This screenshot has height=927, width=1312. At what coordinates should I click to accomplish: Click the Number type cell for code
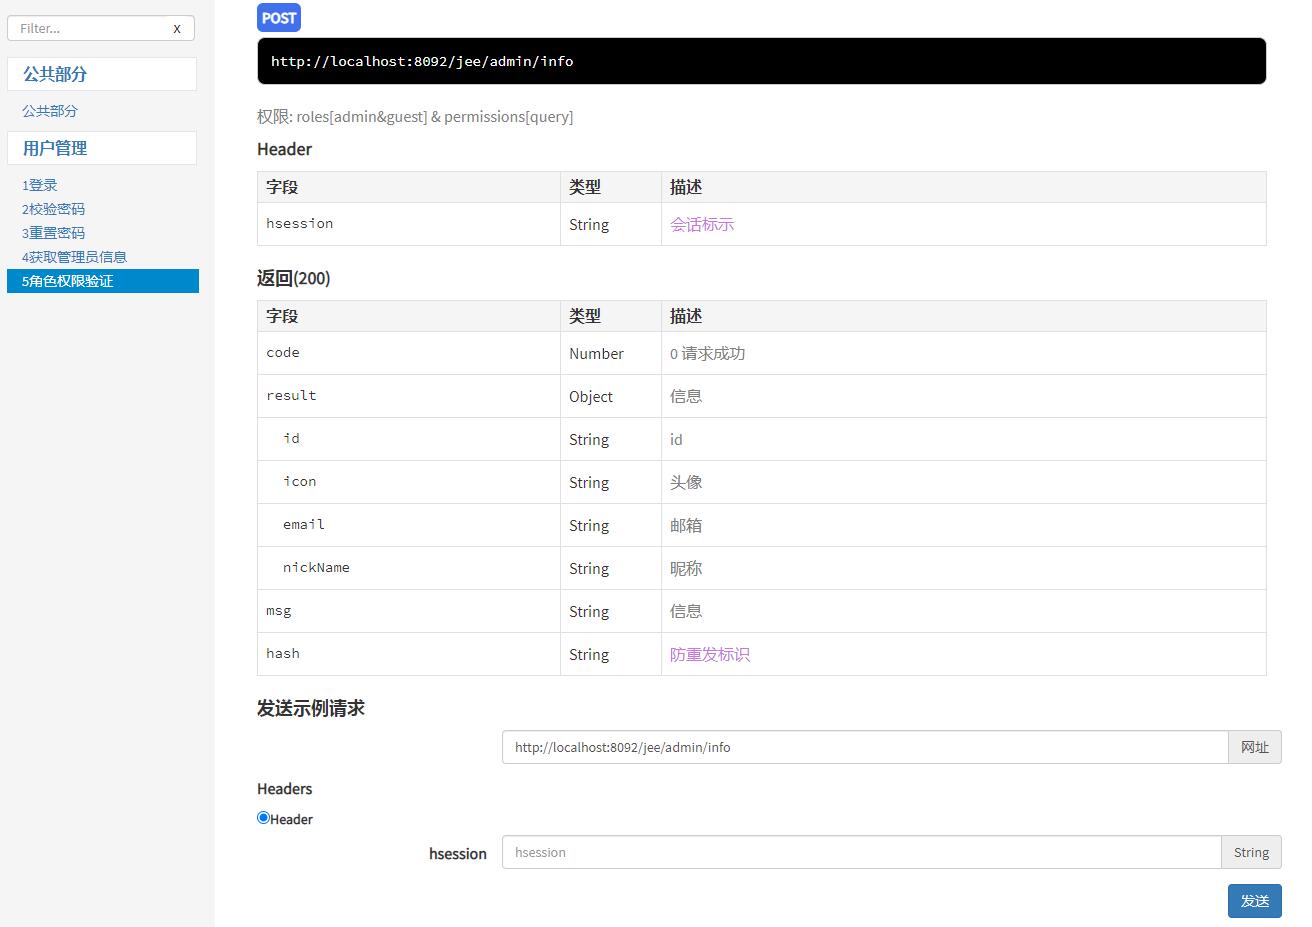pos(611,353)
